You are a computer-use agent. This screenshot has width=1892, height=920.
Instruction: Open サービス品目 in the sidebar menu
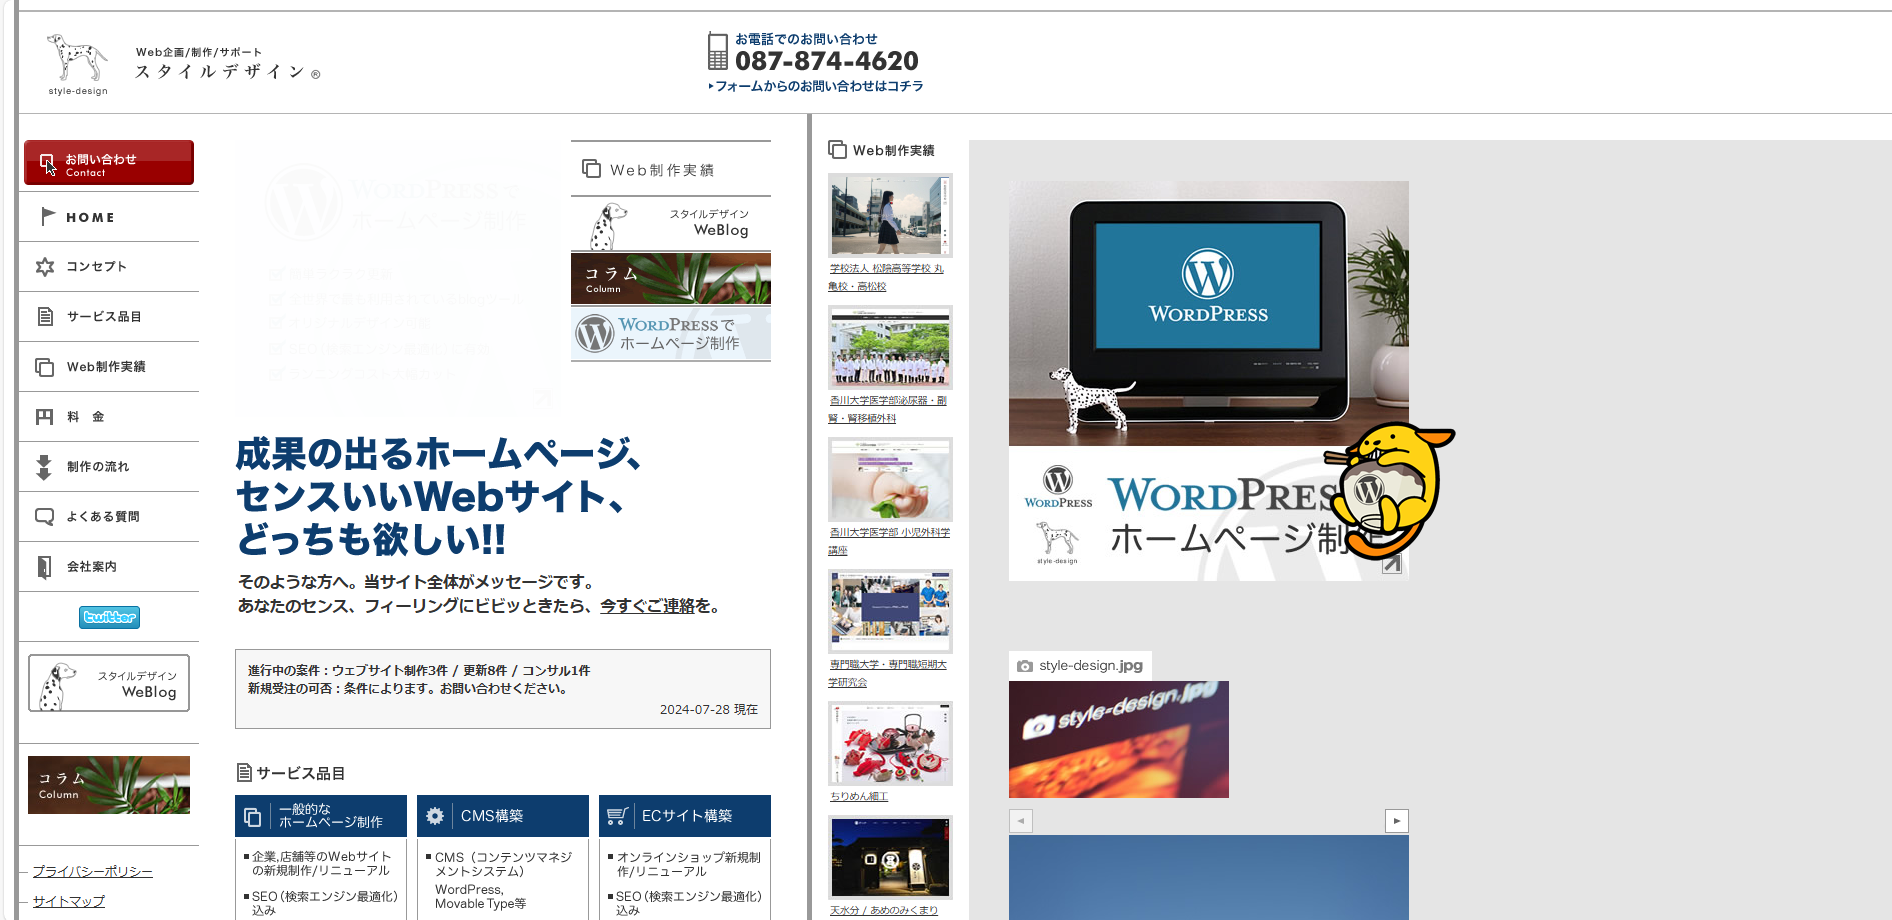tap(109, 317)
